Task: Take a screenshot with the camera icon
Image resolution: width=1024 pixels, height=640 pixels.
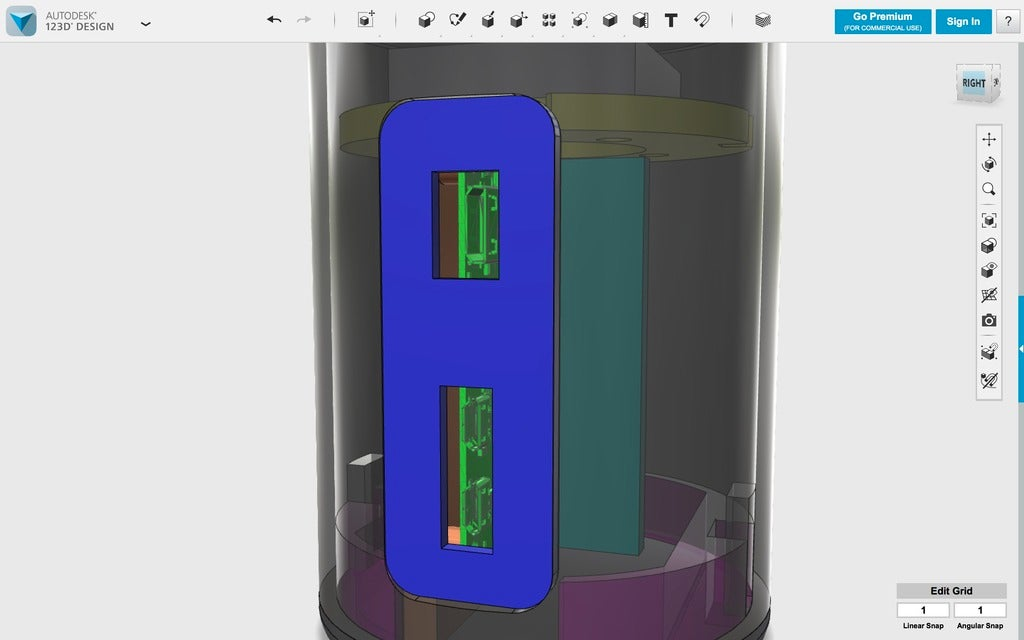Action: [989, 321]
